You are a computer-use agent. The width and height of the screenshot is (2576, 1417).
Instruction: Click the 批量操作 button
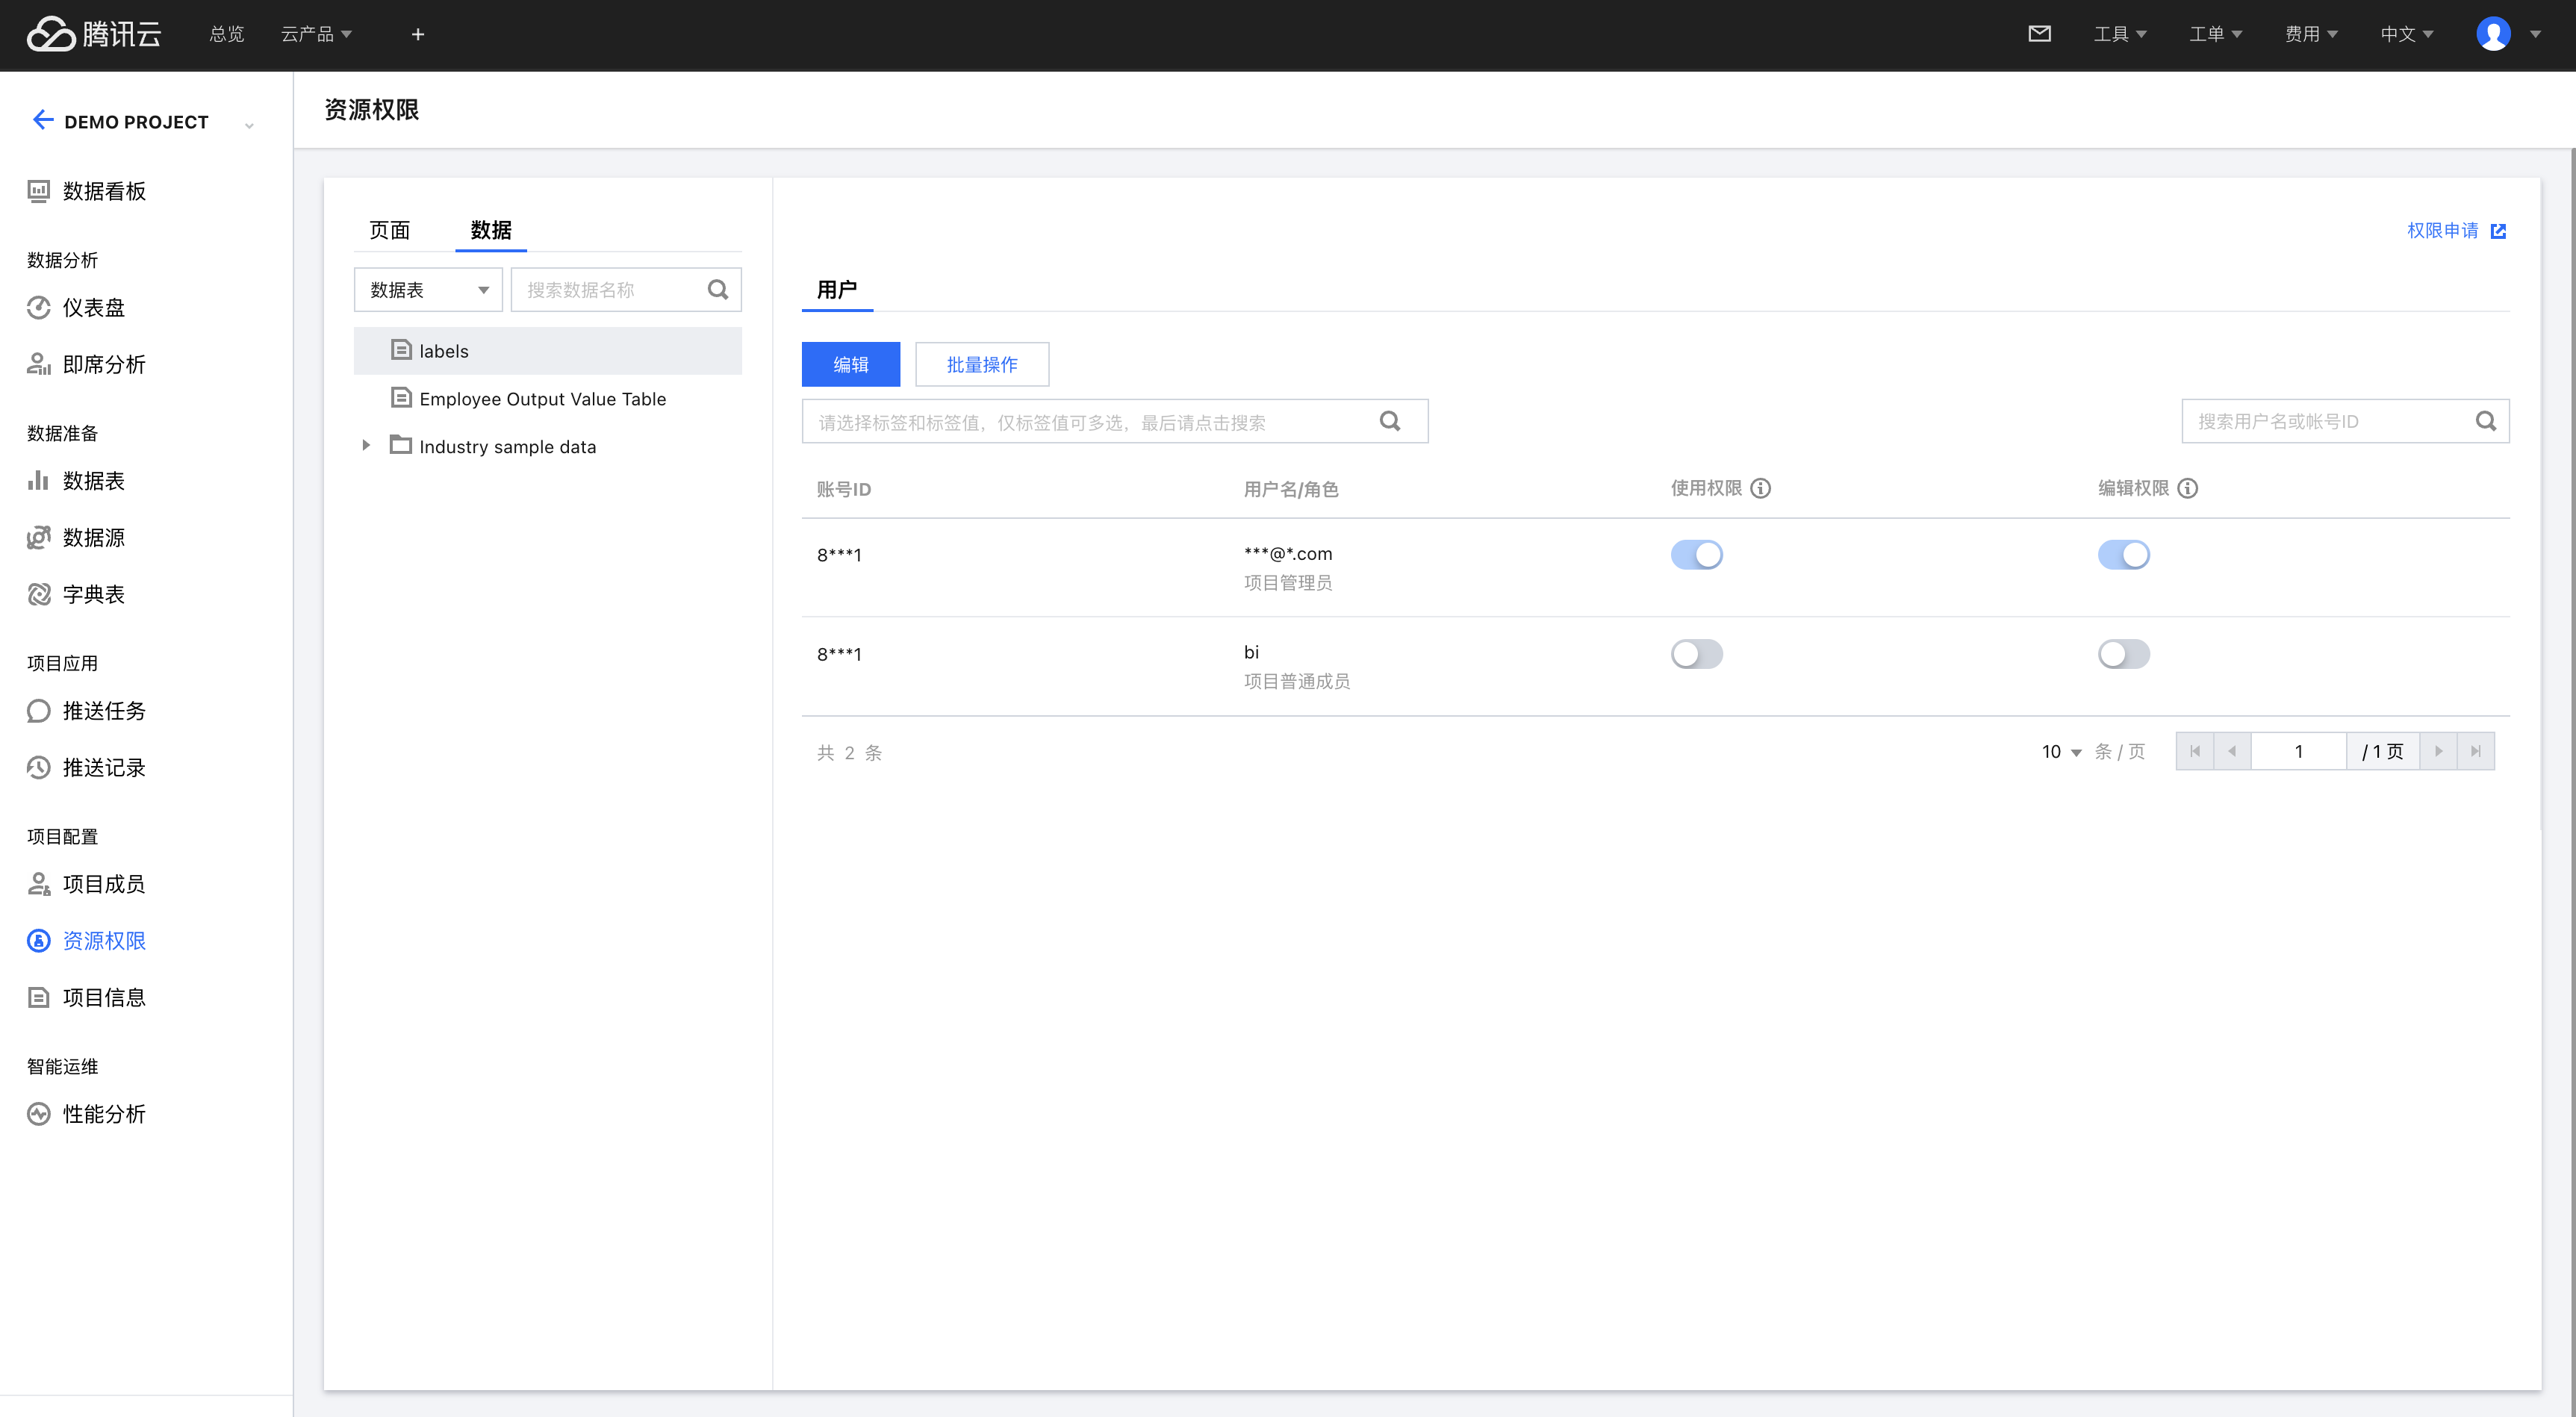coord(981,365)
